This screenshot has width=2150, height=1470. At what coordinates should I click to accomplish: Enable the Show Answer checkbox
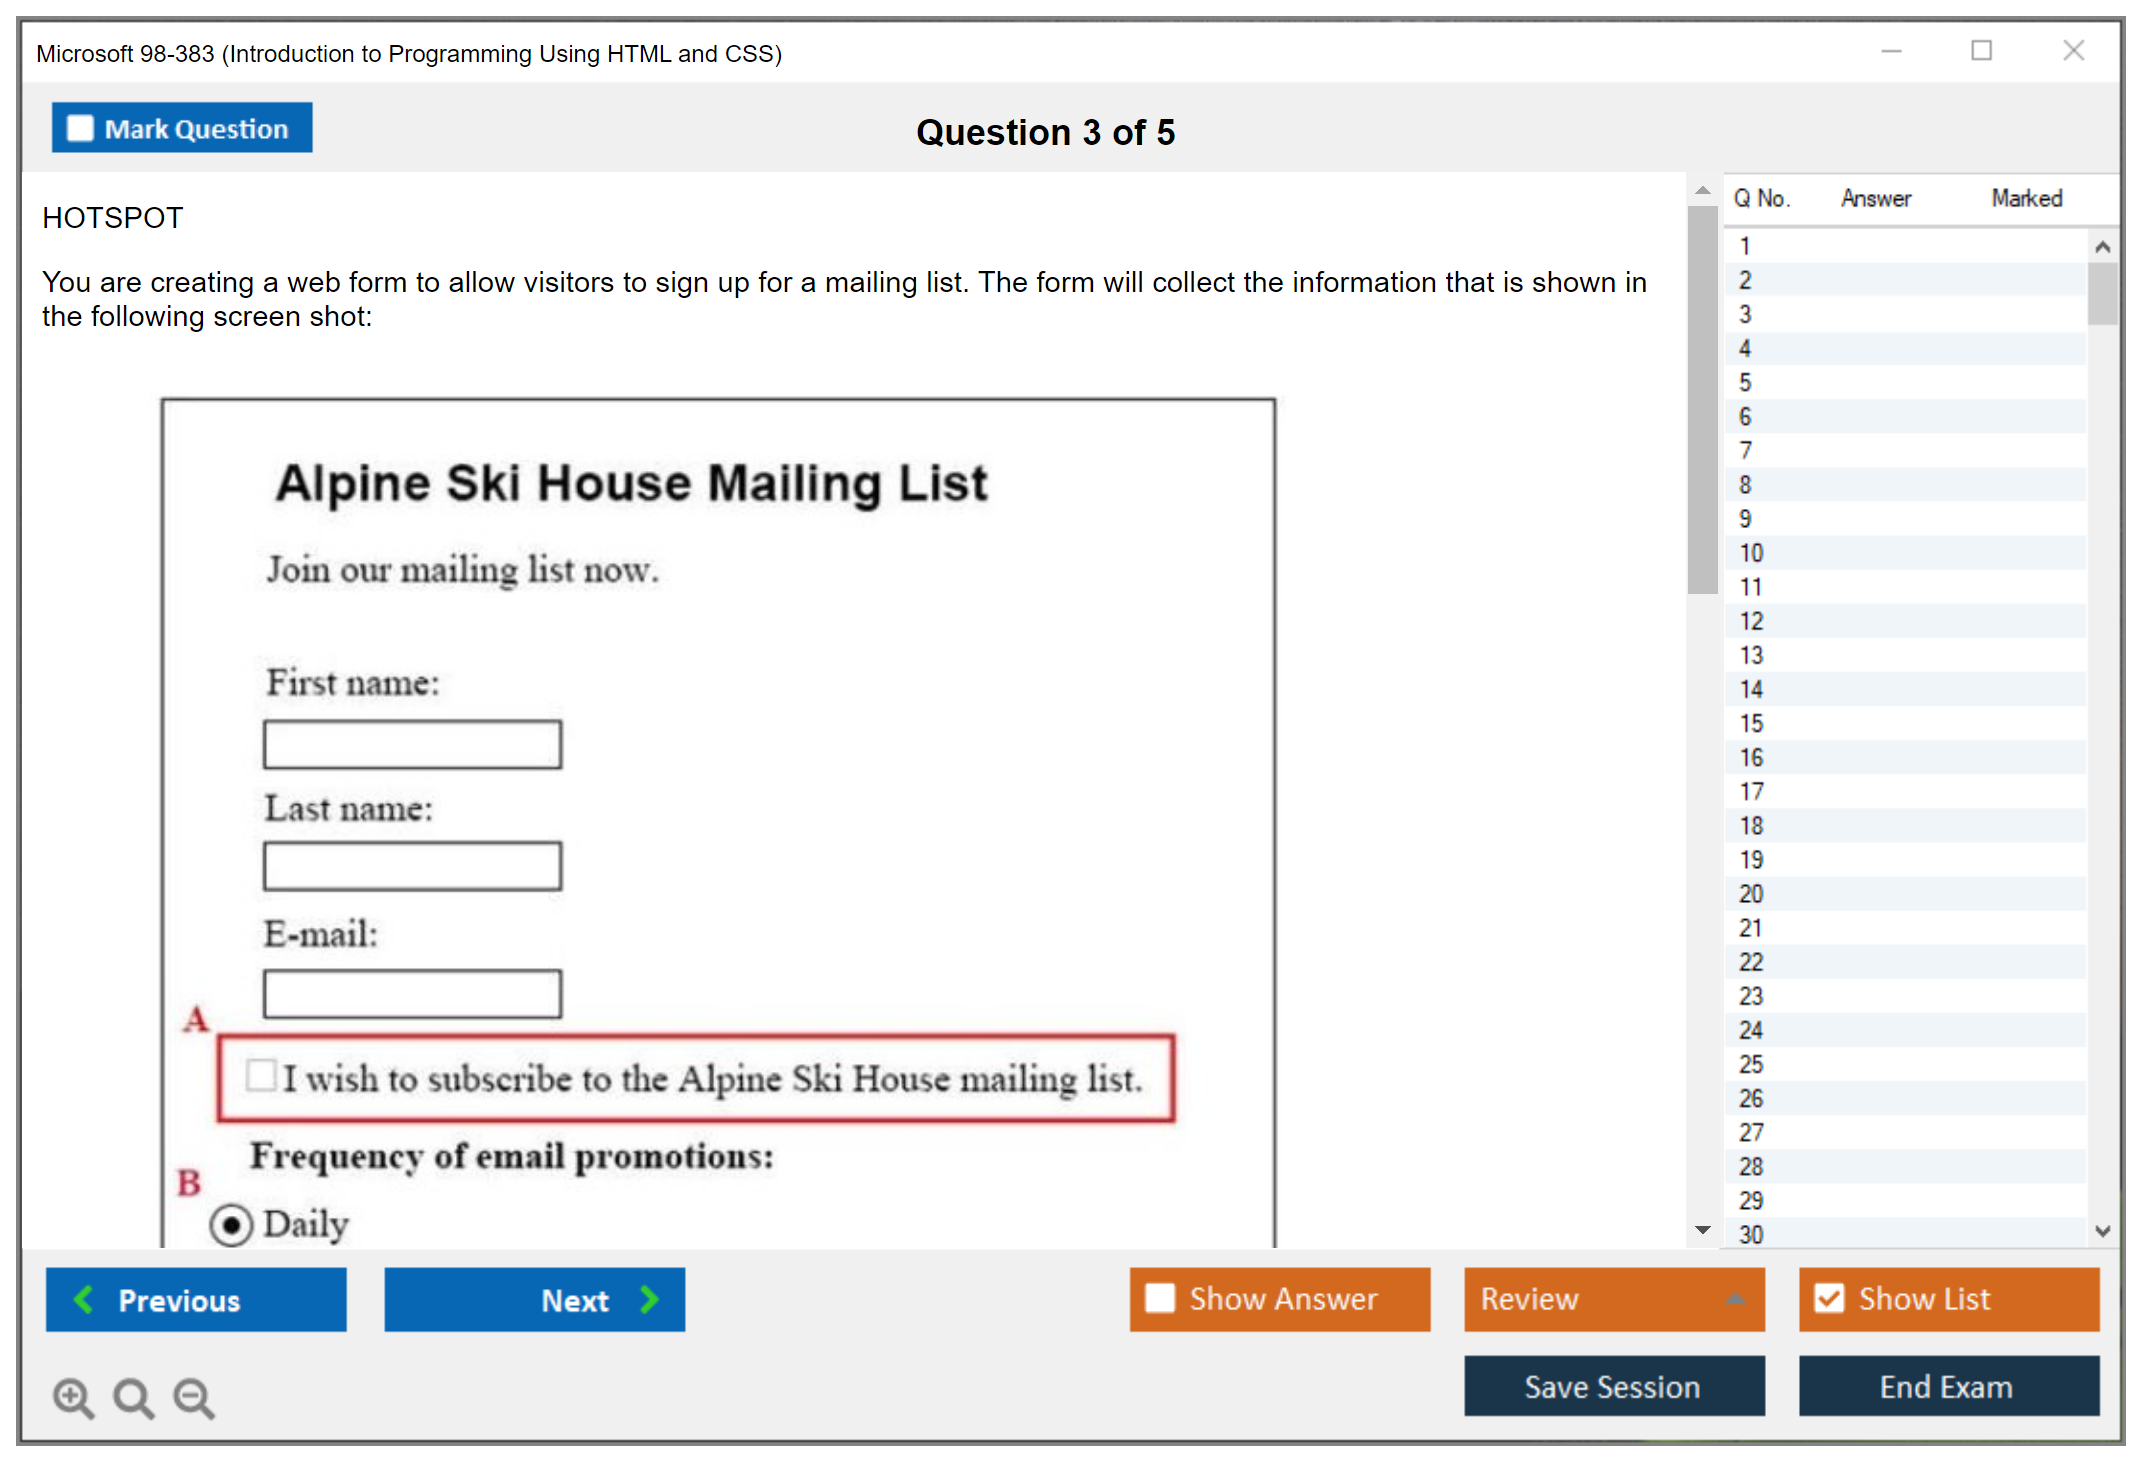tap(1160, 1298)
